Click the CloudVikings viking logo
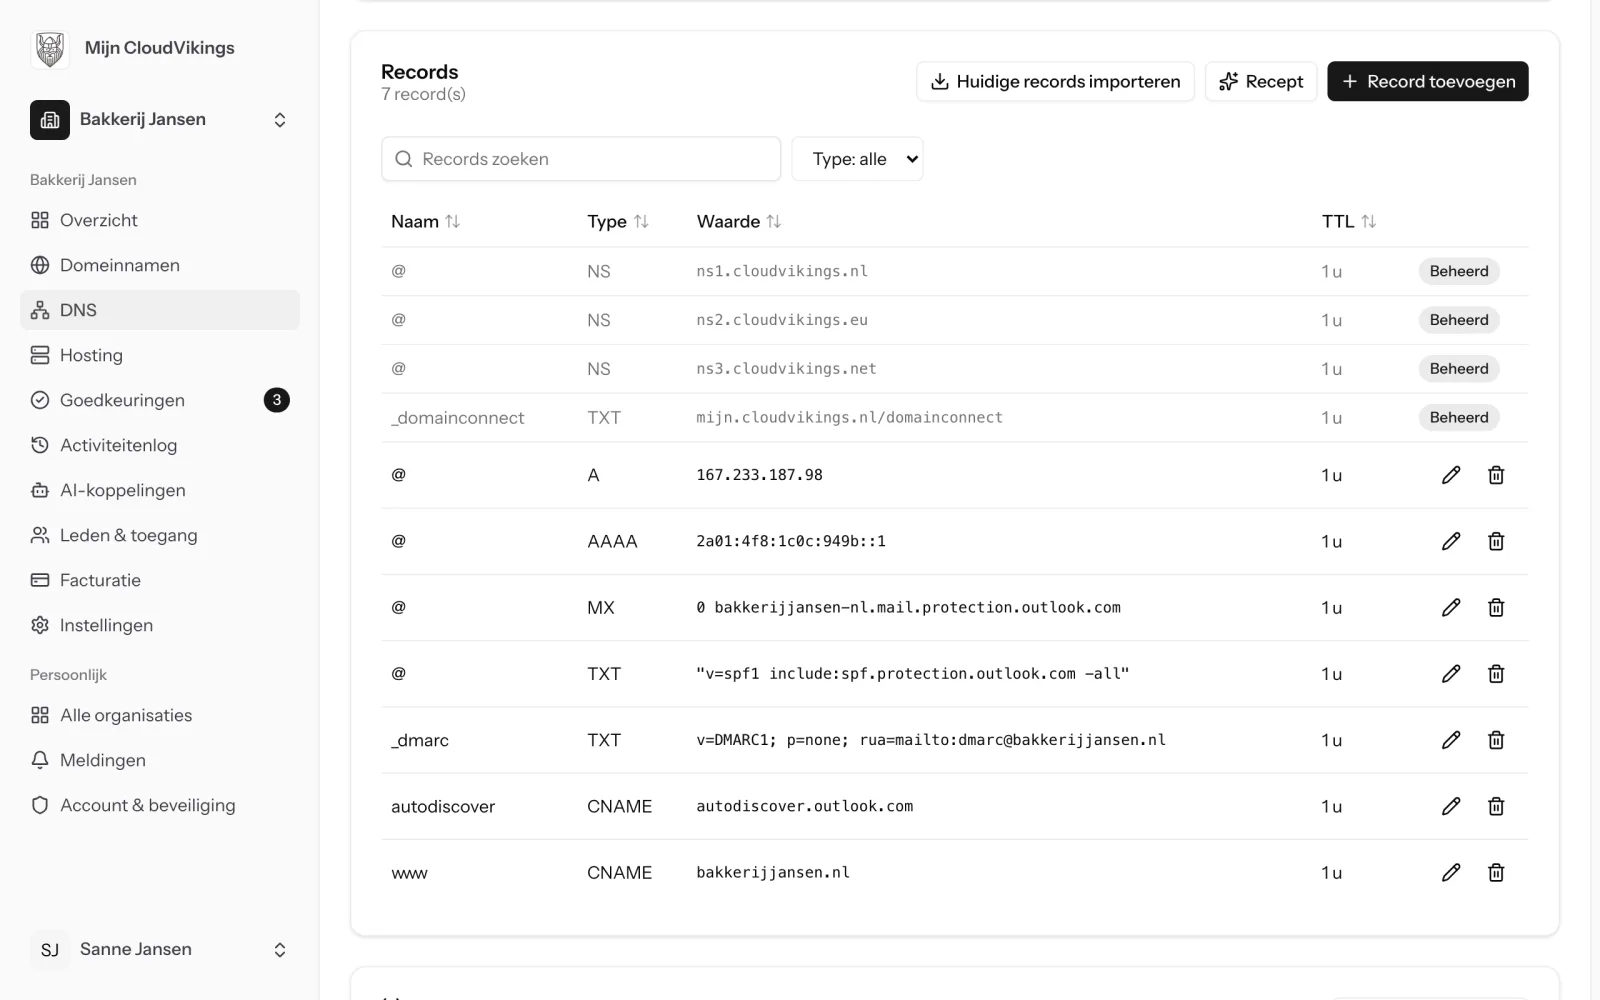The image size is (1600, 1000). (x=50, y=49)
